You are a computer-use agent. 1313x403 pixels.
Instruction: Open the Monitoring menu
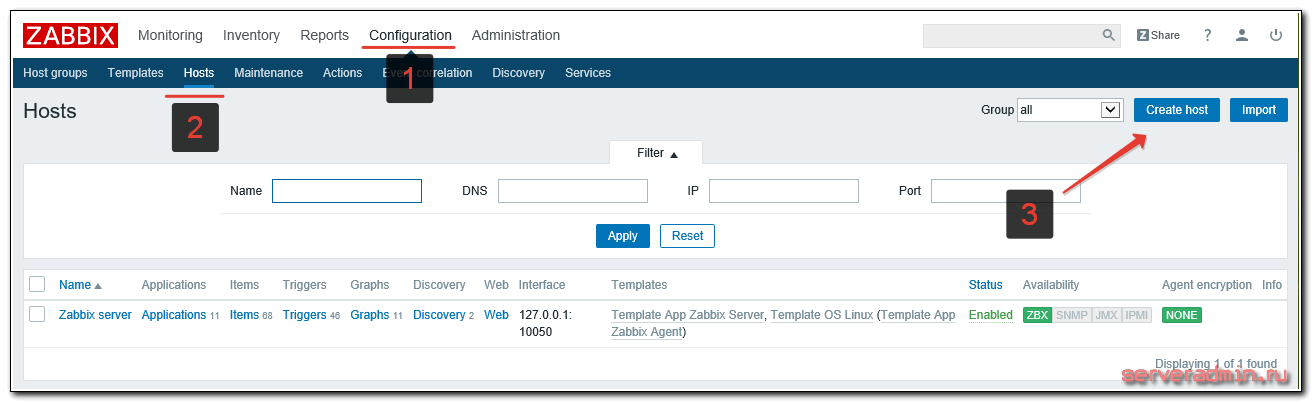[x=170, y=35]
